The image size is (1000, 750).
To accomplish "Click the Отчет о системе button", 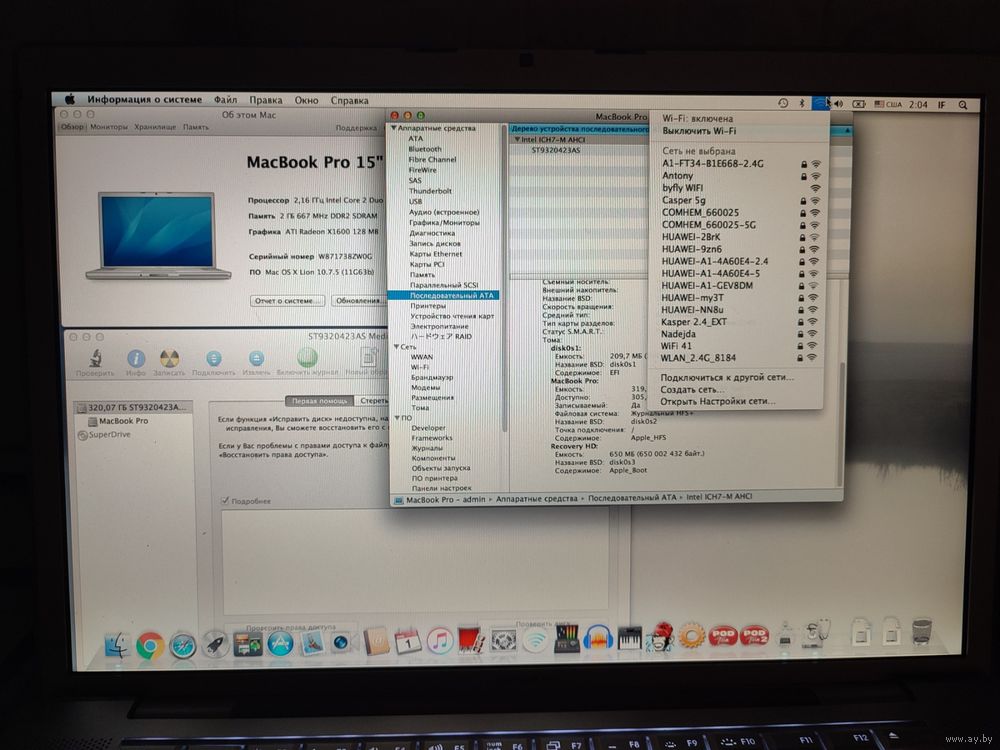I will pyautogui.click(x=287, y=300).
